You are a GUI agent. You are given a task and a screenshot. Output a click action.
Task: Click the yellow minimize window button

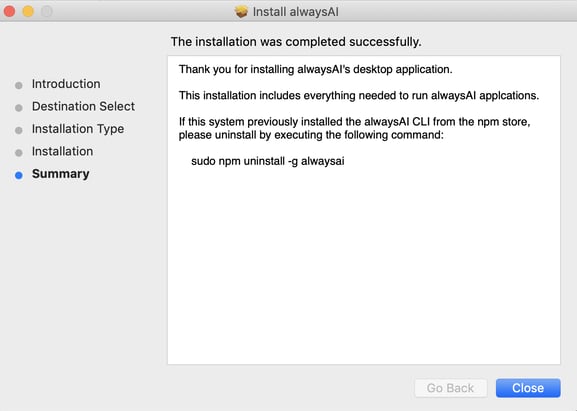point(28,11)
